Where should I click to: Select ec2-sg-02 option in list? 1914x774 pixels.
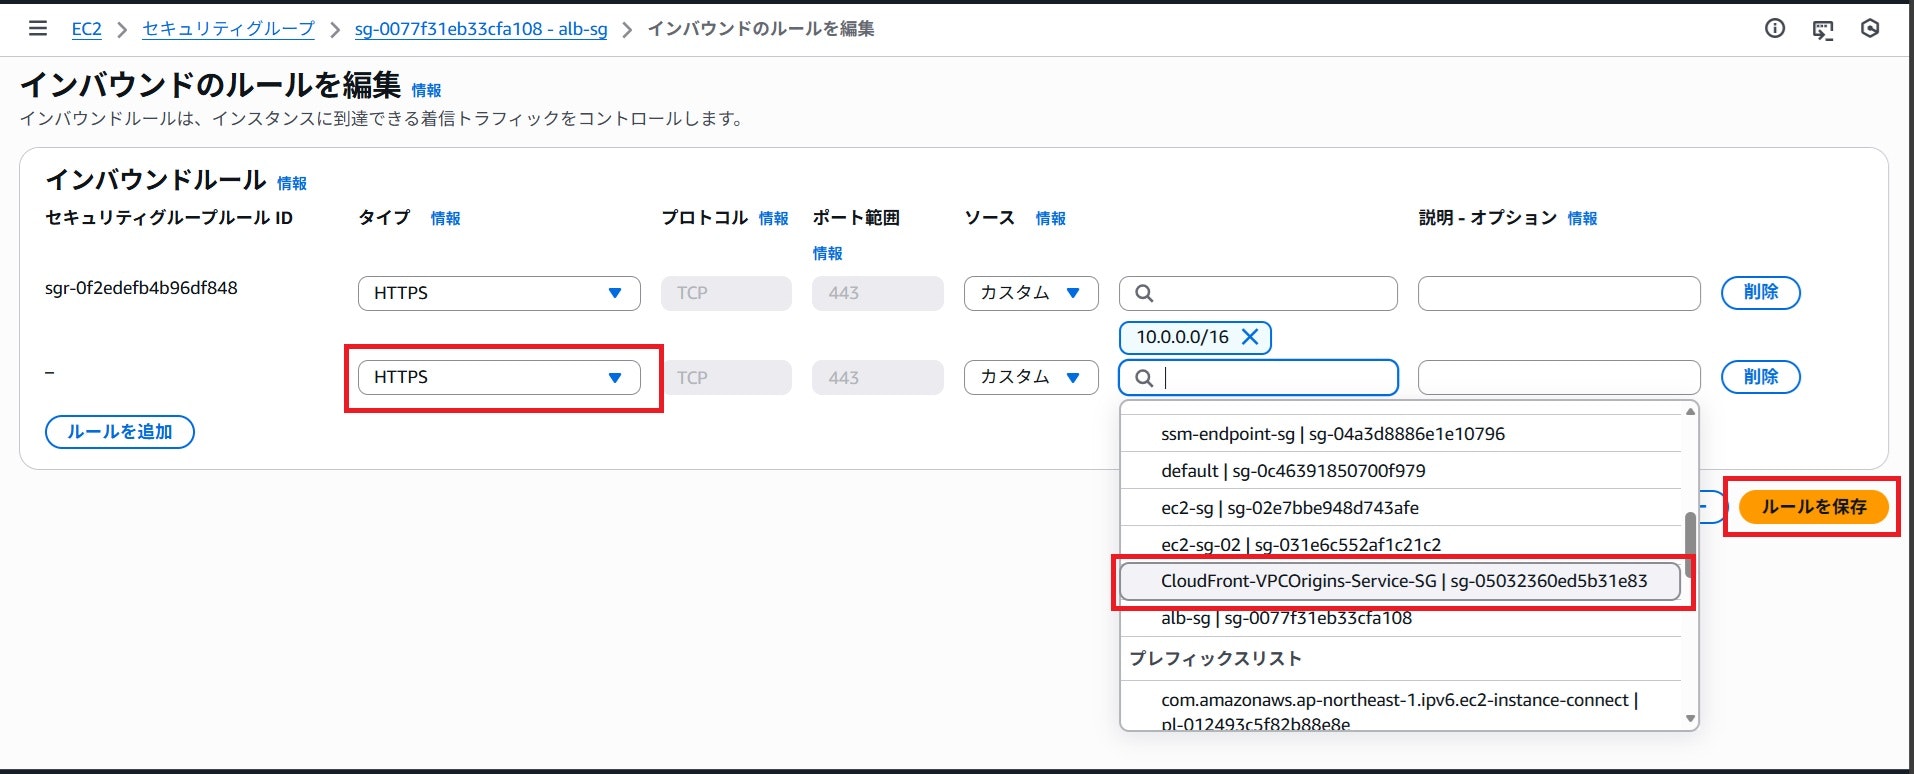pyautogui.click(x=1401, y=544)
